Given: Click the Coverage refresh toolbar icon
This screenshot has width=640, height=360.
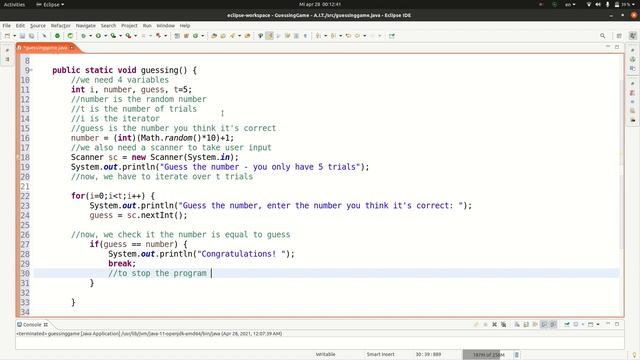Looking at the screenshot, I should 70,36.
